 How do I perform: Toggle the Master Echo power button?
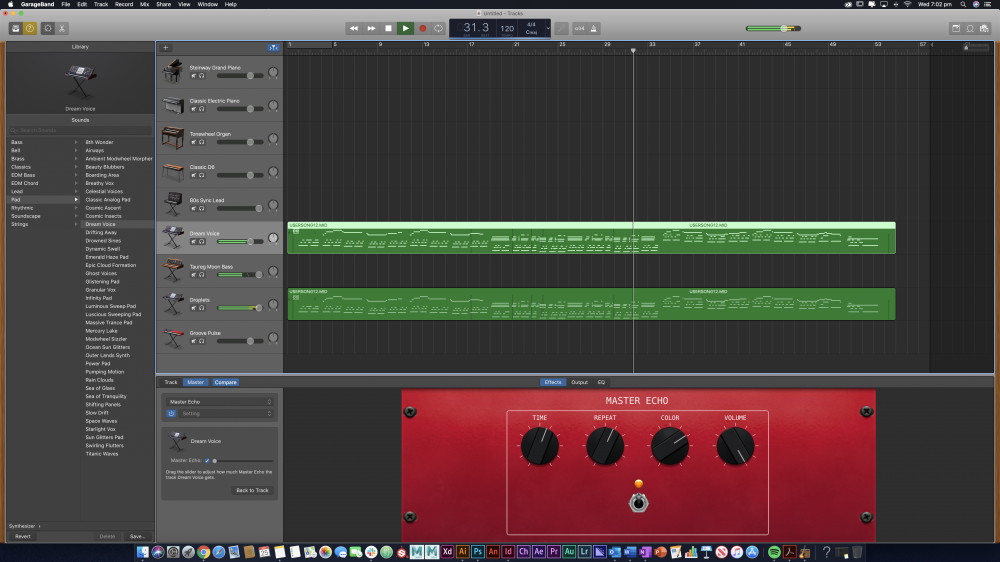click(172, 413)
